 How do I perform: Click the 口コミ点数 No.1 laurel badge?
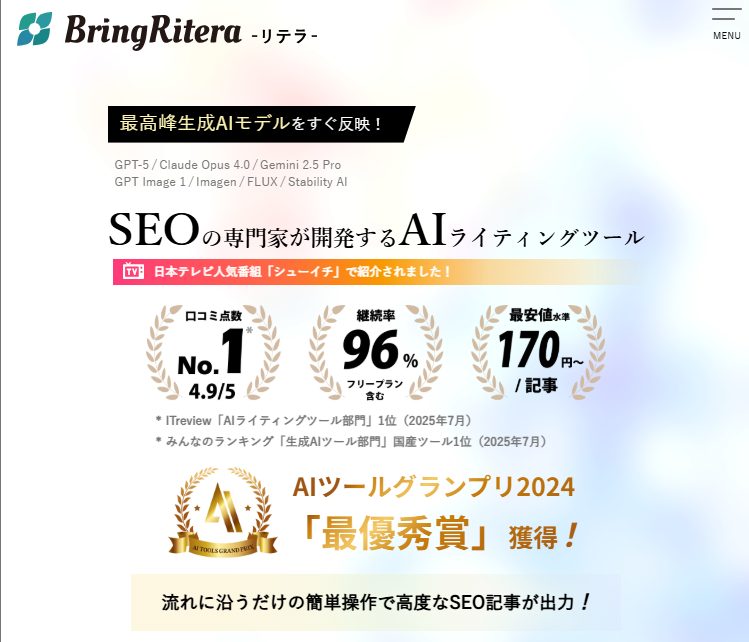coord(213,353)
